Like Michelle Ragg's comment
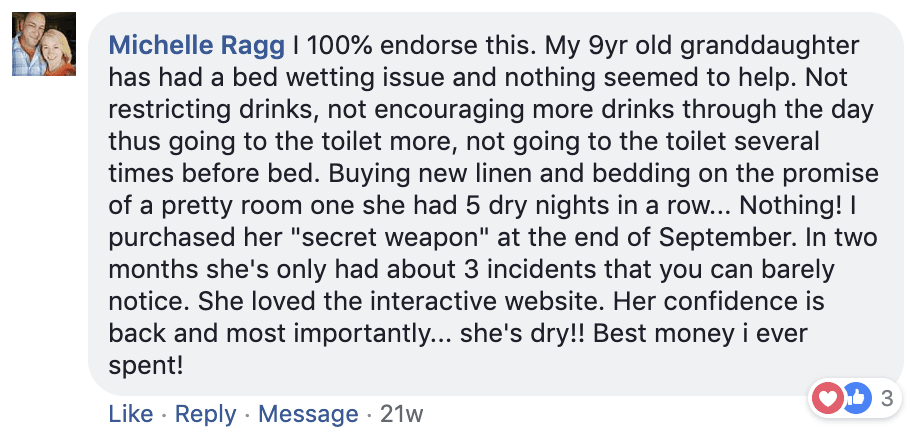Viewport: 922px width, 440px height. pos(130,414)
